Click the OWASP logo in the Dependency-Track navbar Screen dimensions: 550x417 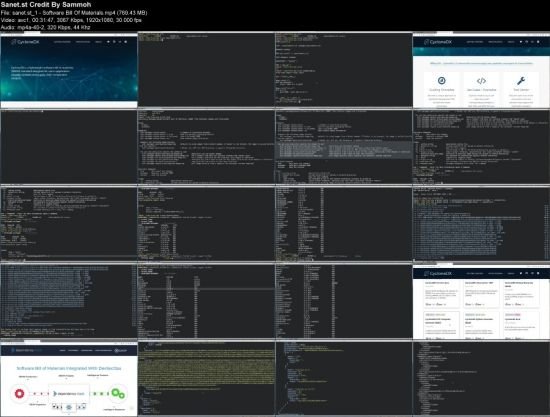click(121, 350)
